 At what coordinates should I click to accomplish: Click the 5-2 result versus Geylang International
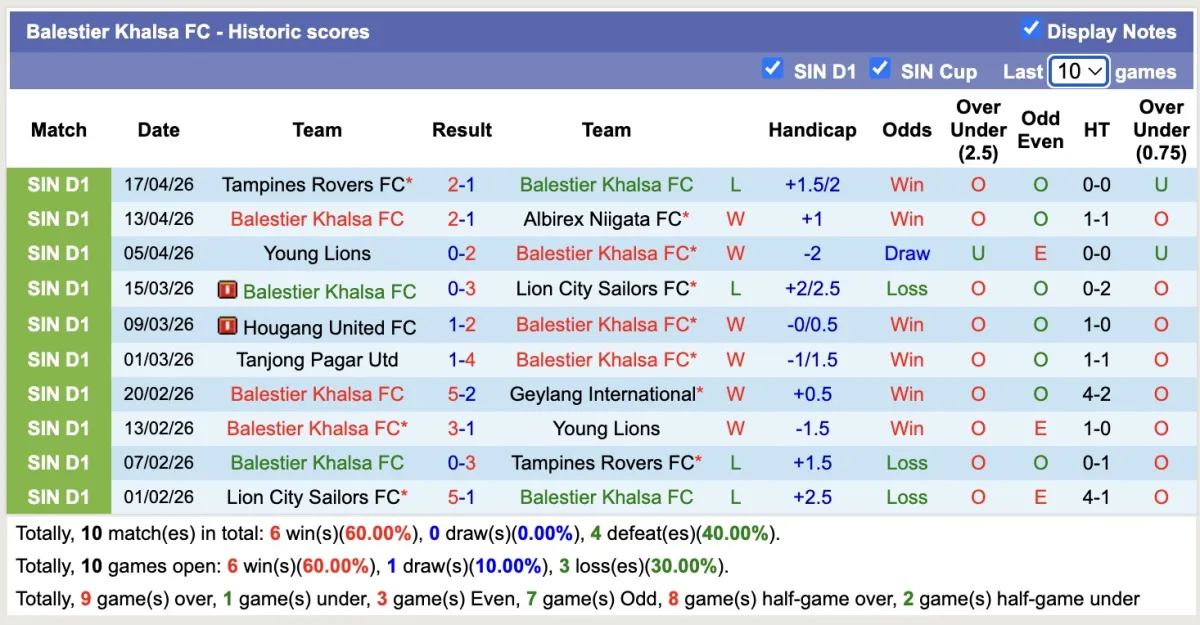click(x=461, y=394)
